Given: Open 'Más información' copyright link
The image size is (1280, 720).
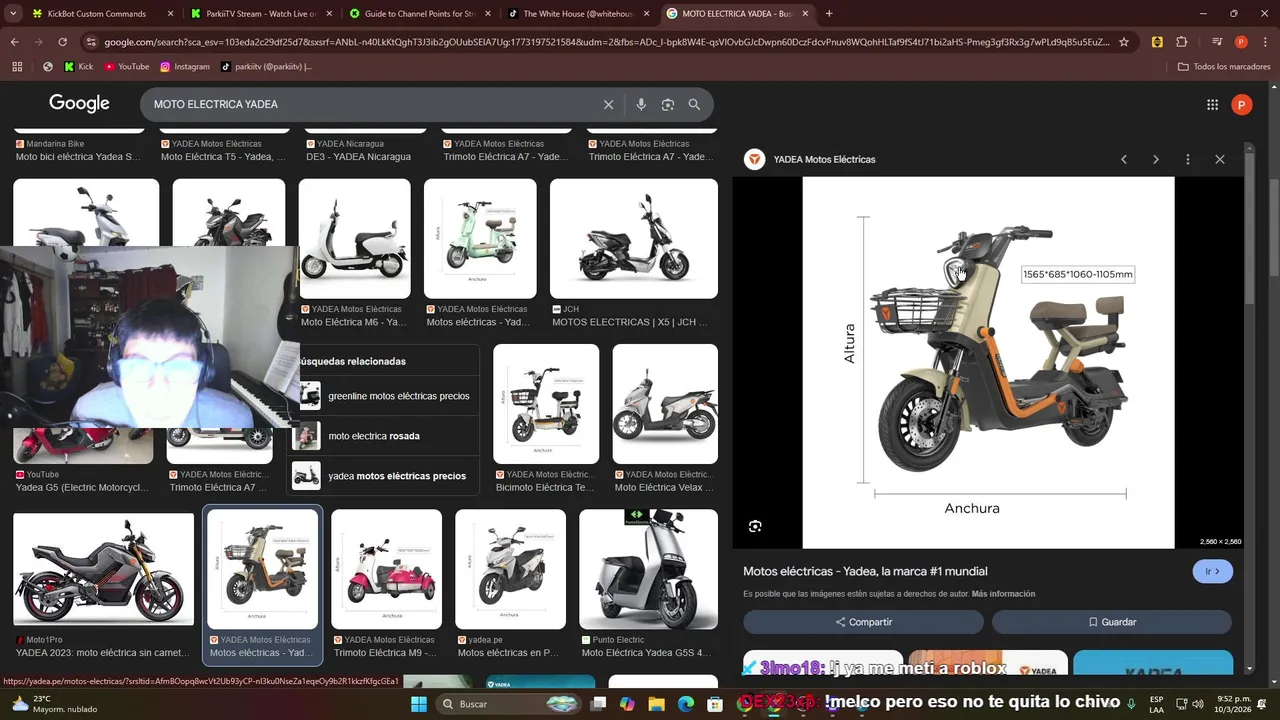Looking at the screenshot, I should 1003,594.
